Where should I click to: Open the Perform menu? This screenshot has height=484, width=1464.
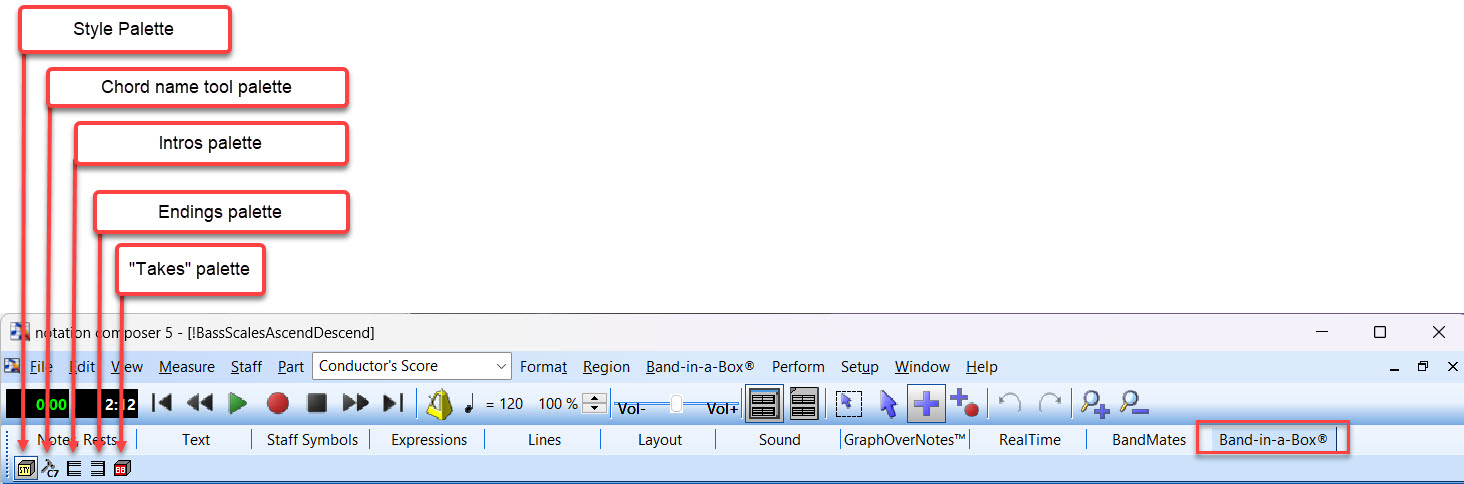point(798,367)
